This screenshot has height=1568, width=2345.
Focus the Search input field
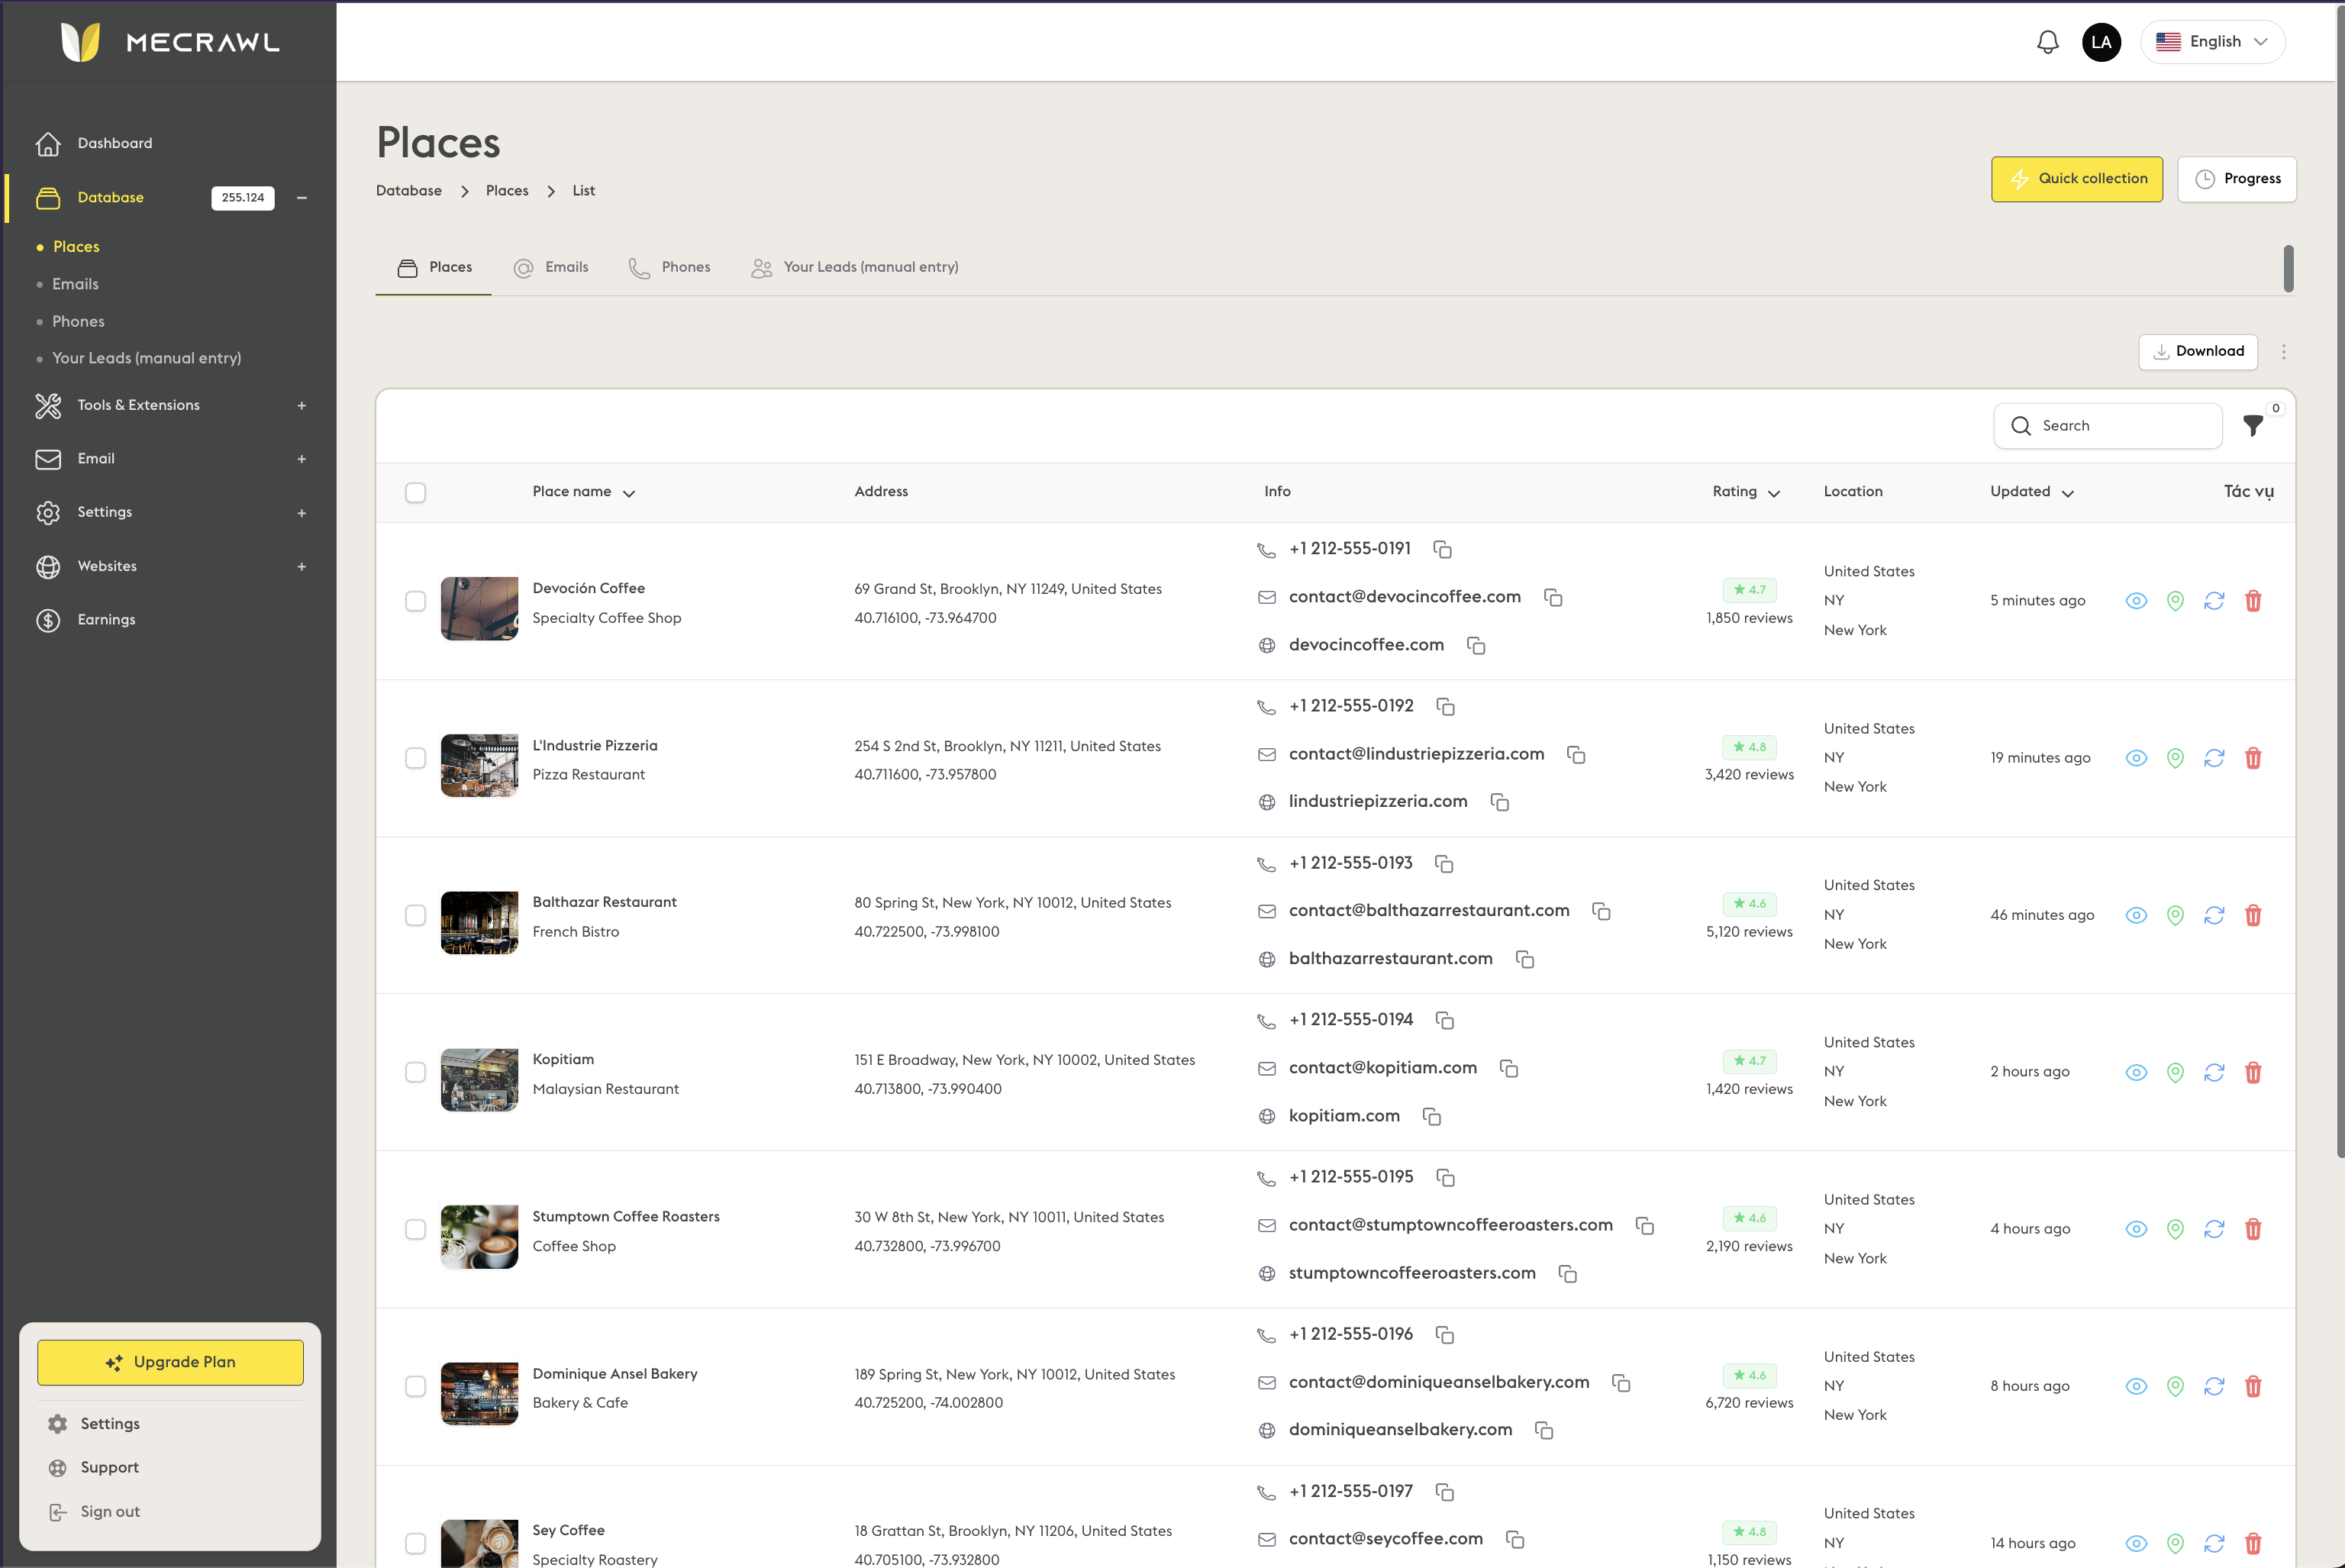tap(2108, 426)
